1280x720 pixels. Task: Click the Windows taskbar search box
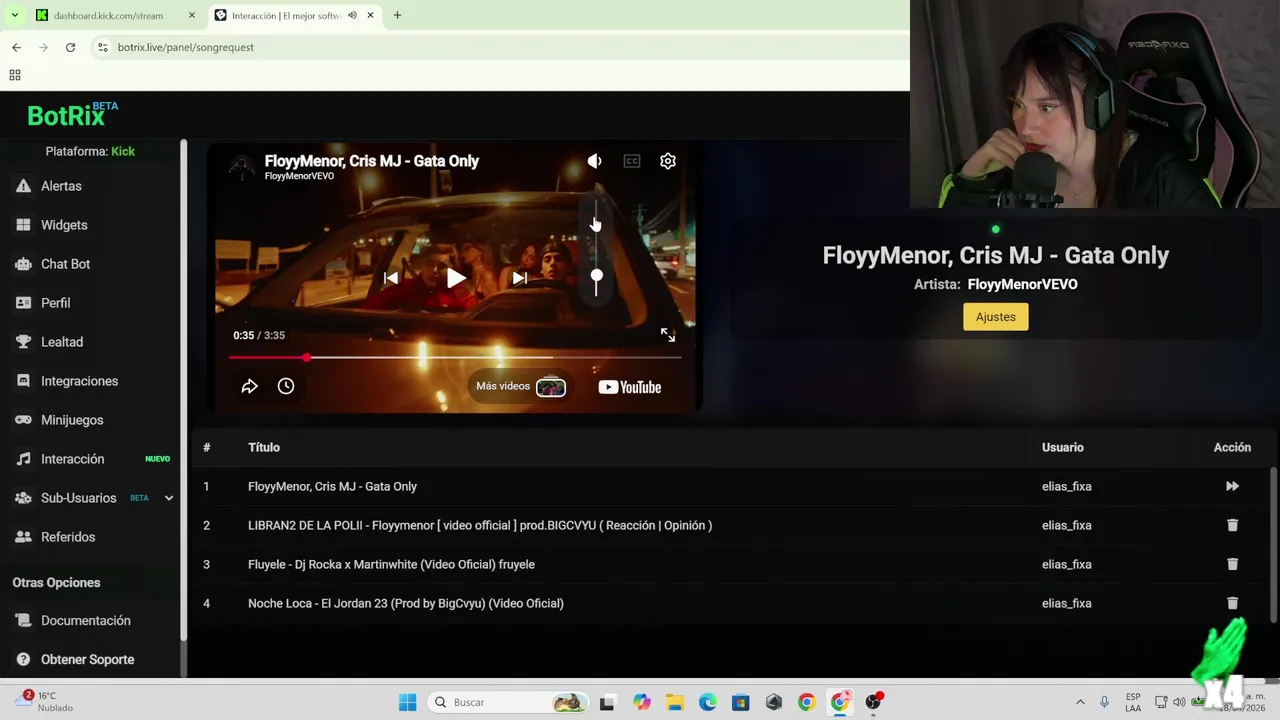point(508,702)
